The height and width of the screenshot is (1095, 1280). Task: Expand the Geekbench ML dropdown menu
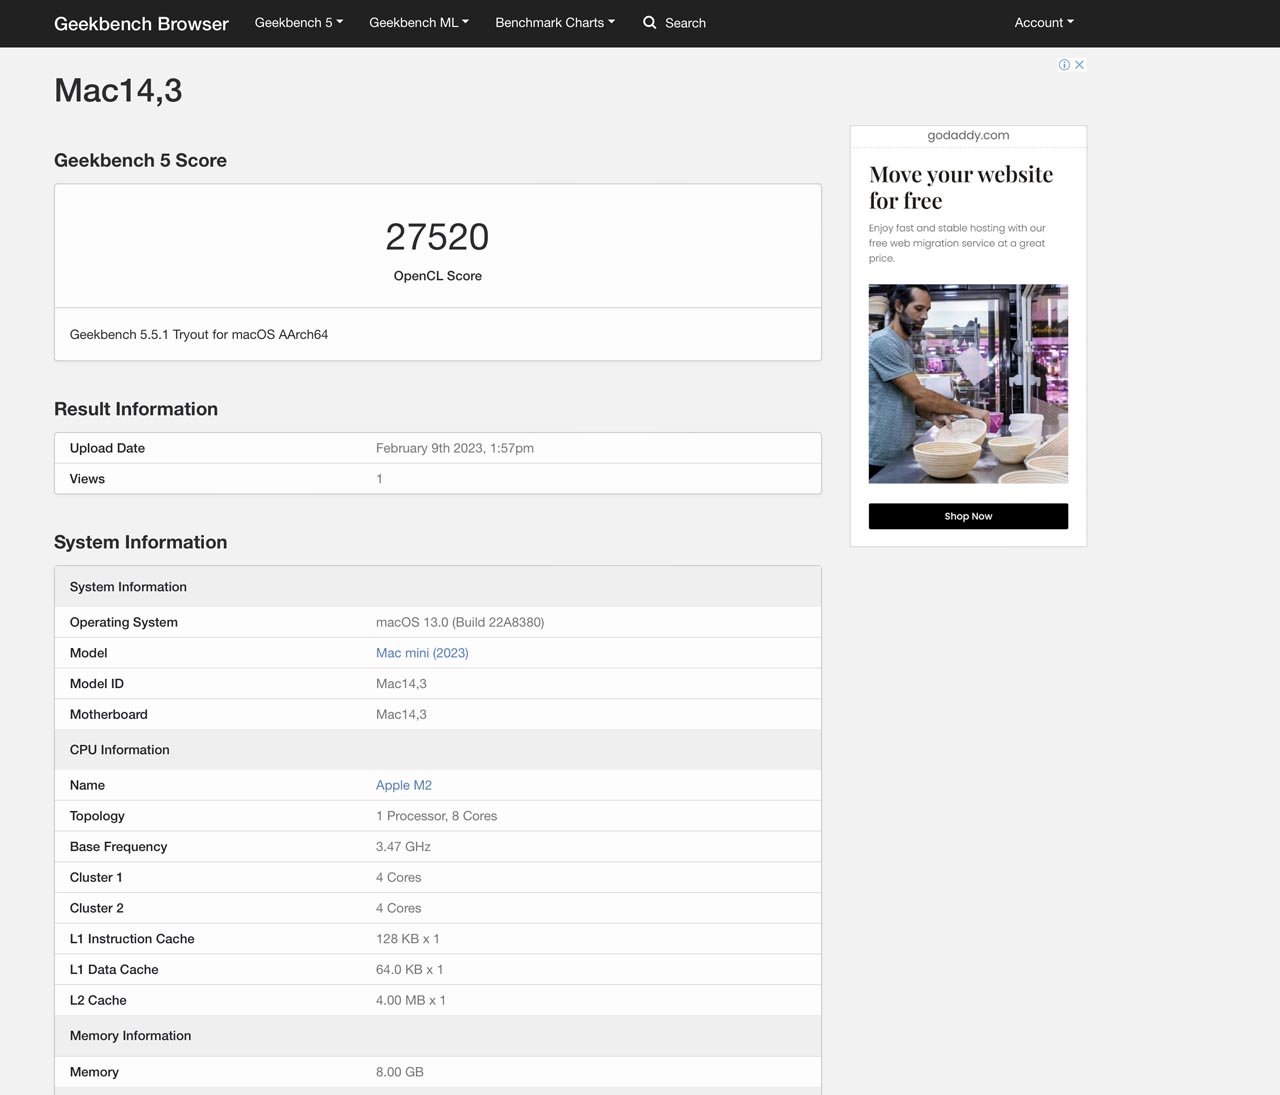(x=419, y=22)
